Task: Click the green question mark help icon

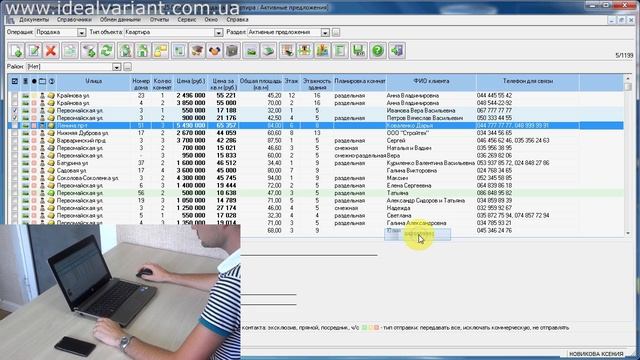Action: click(378, 51)
